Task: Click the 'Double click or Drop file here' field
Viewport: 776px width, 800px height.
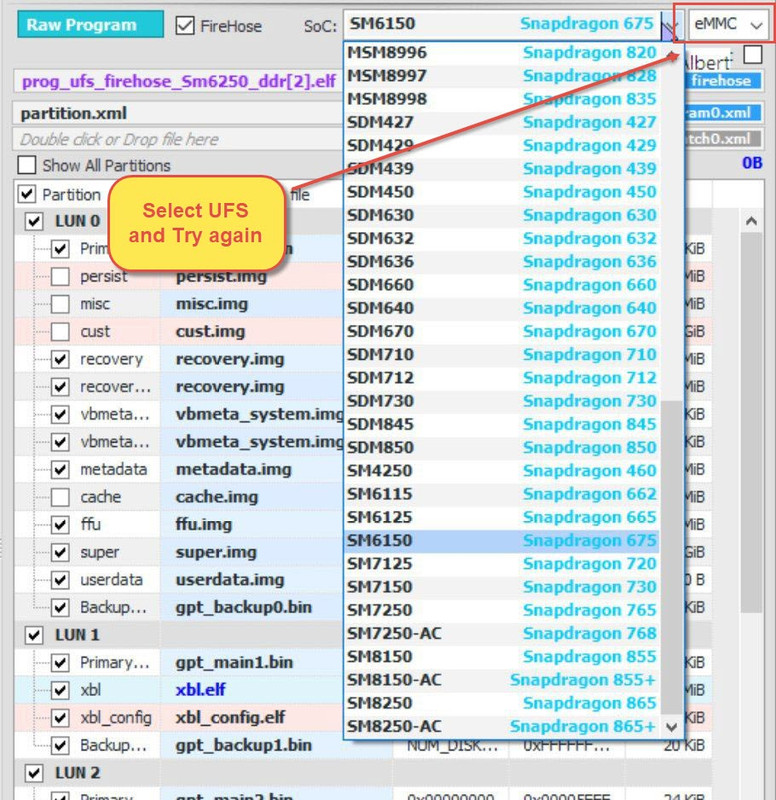Action: (x=179, y=139)
